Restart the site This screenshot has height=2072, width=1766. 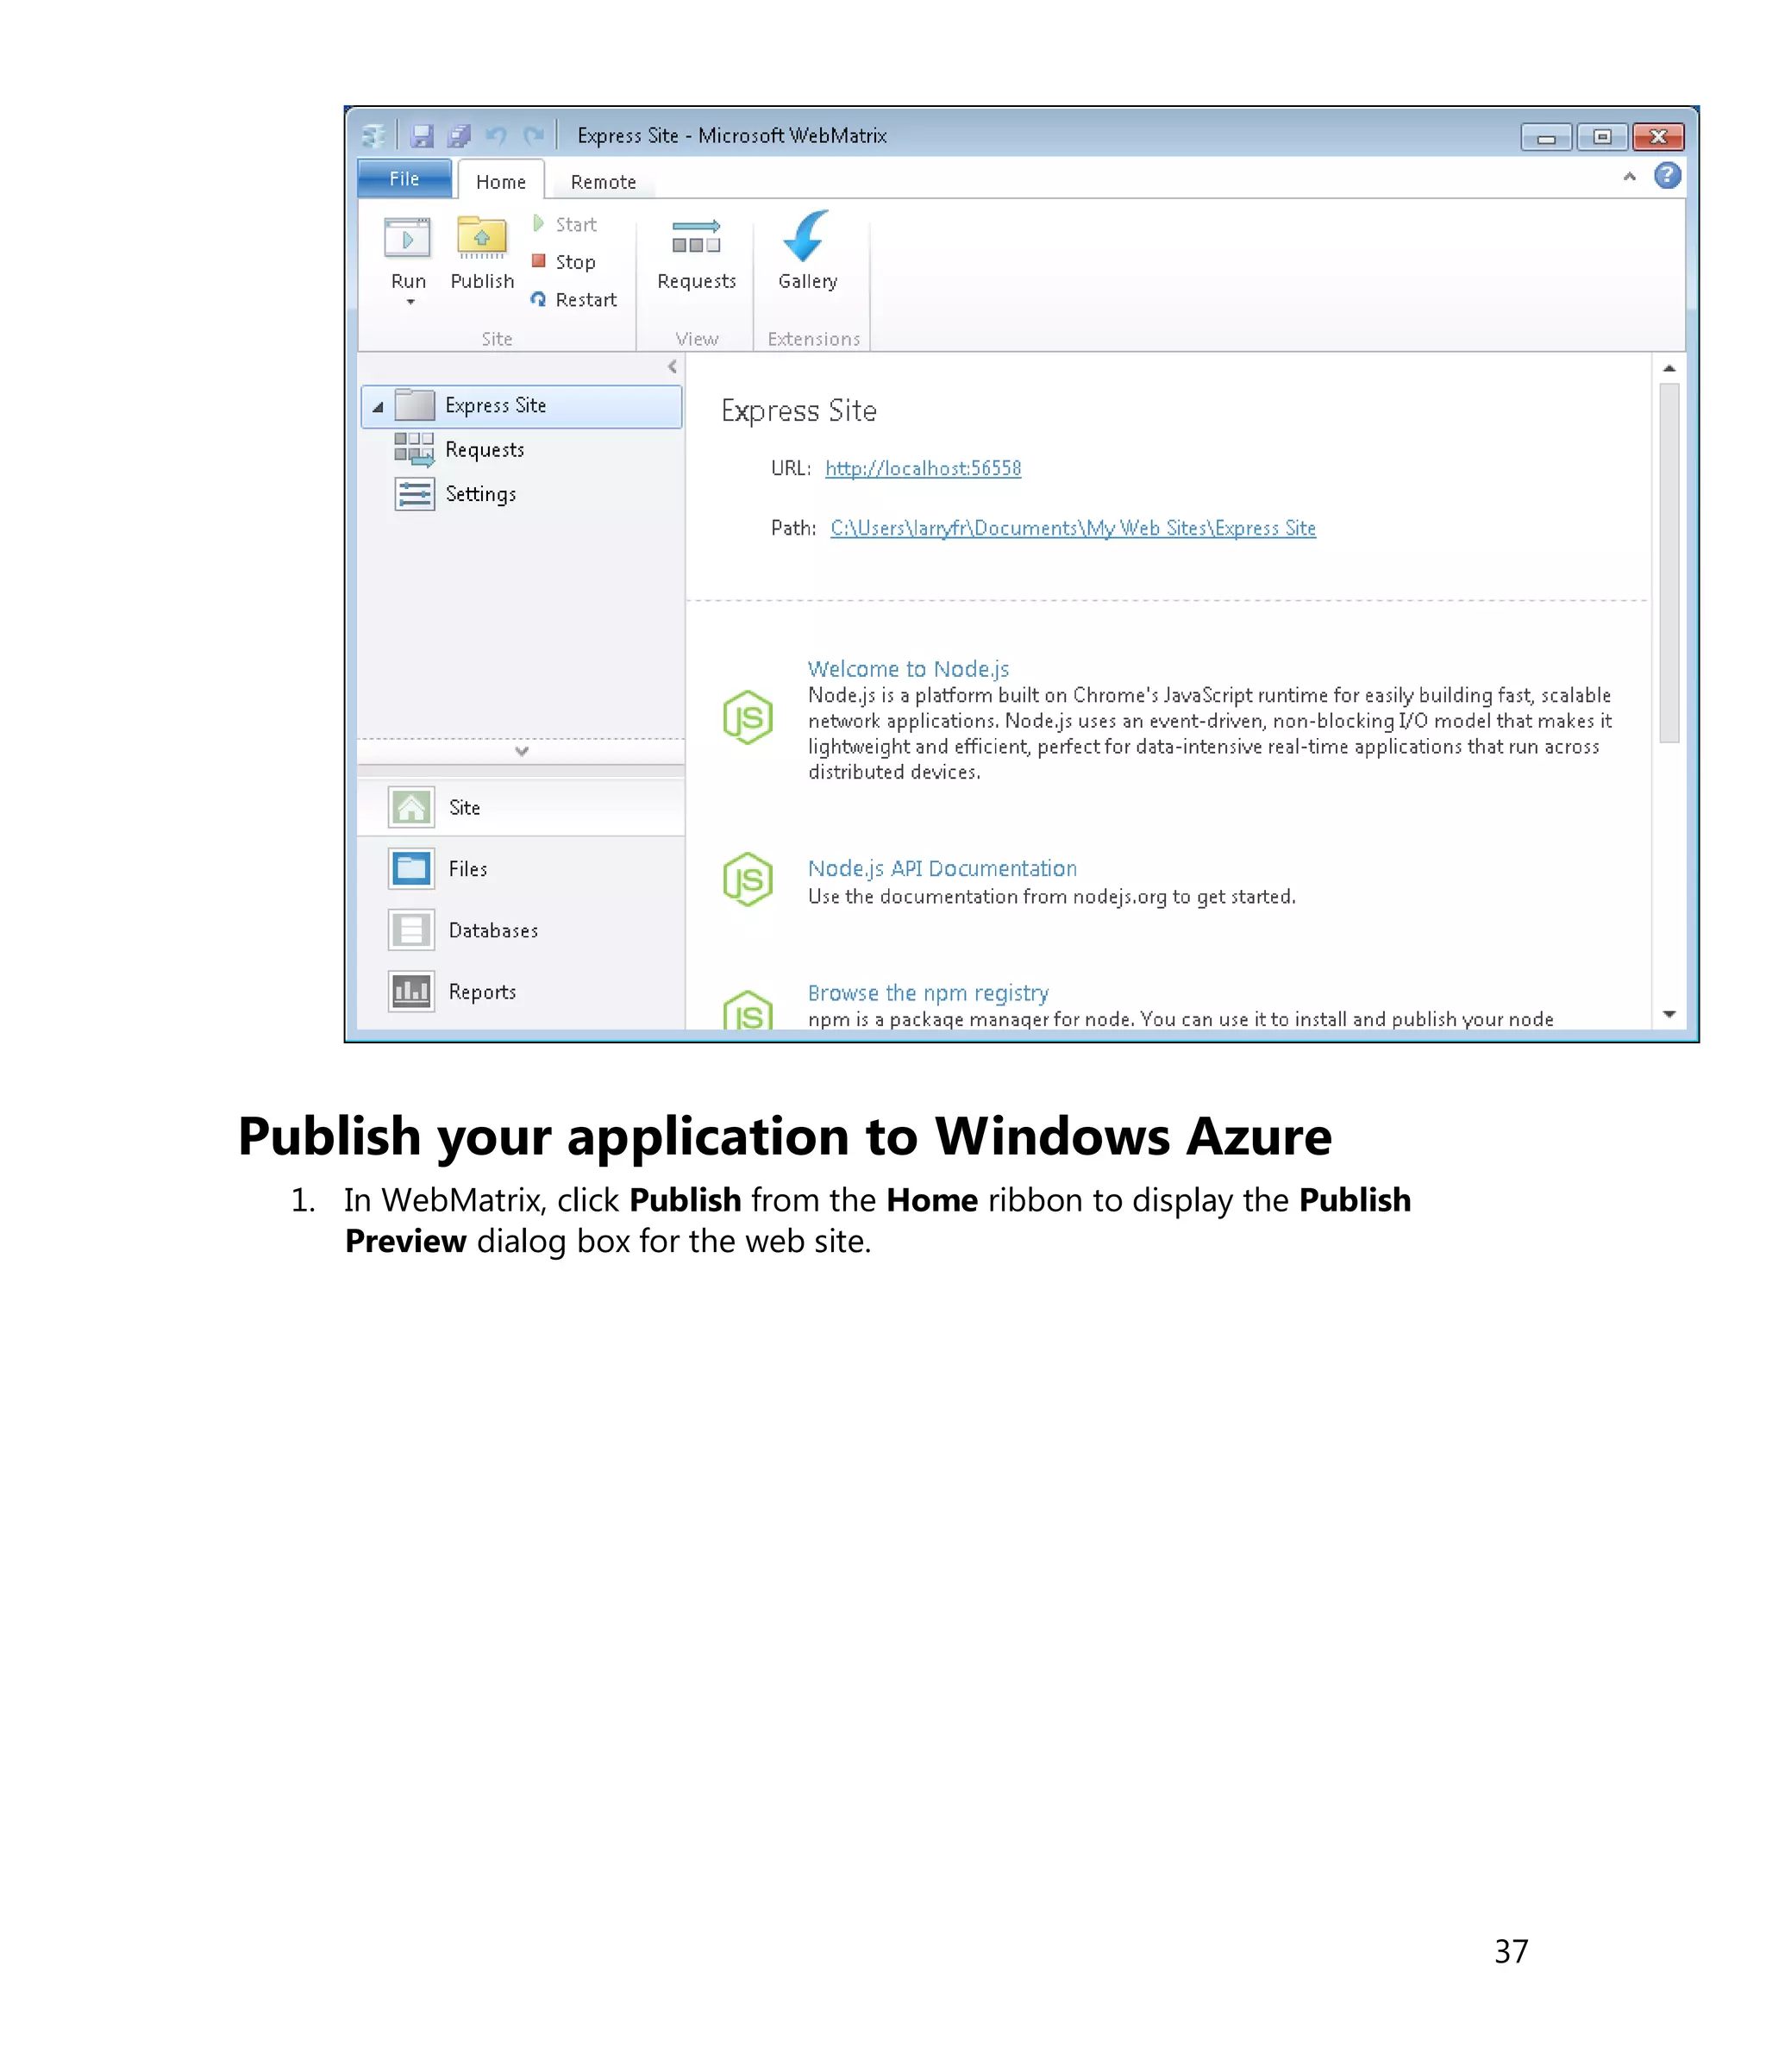pos(574,299)
